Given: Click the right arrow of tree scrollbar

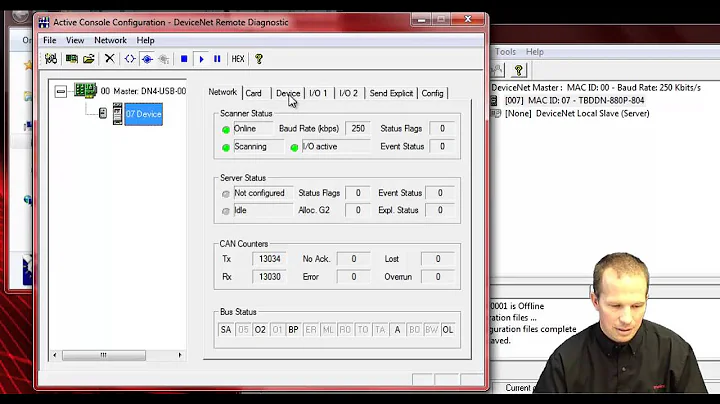Looking at the screenshot, I should 180,355.
